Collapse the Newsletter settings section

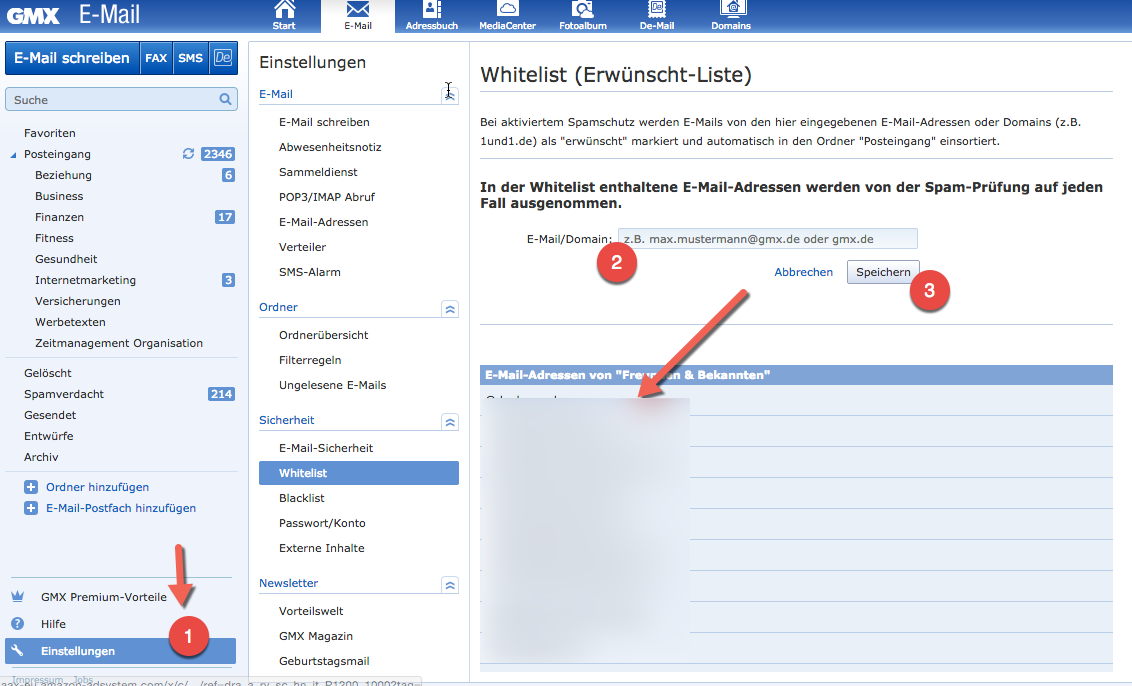click(450, 586)
